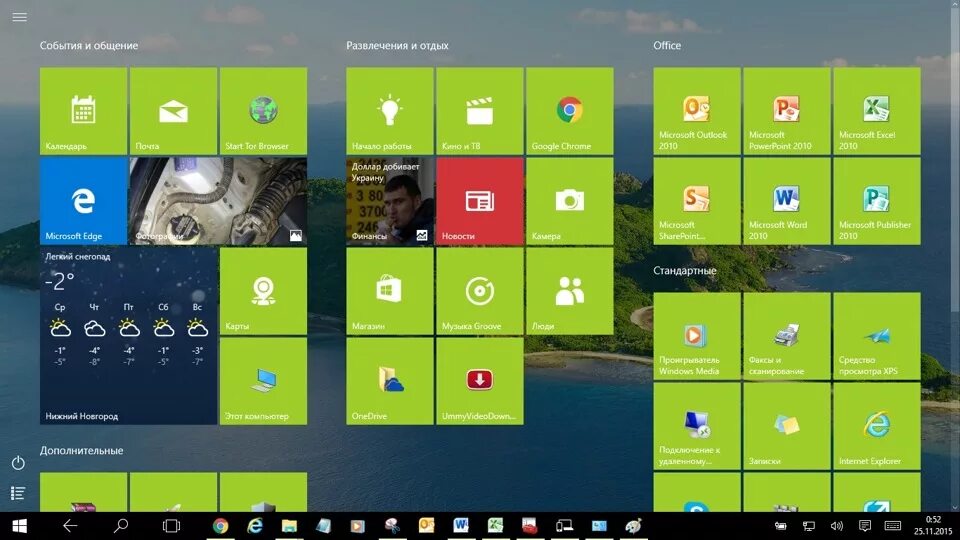
Task: Open the Action Center notifications icon
Action: coord(864,526)
